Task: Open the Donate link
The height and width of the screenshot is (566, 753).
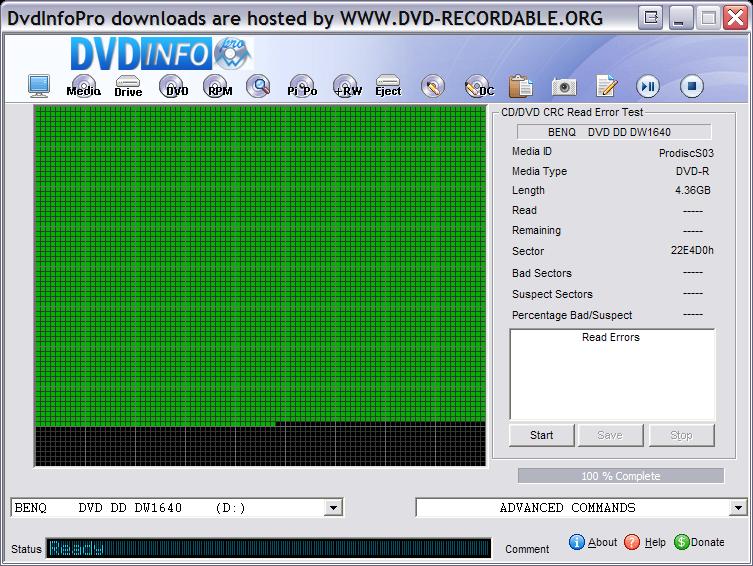Action: point(707,542)
